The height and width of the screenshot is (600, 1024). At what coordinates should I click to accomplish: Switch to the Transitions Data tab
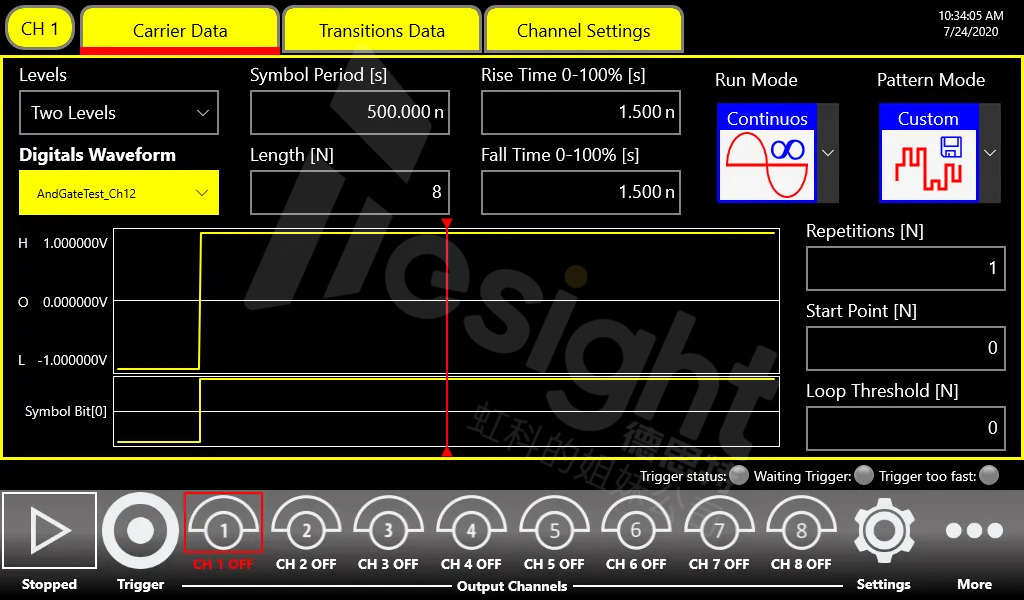coord(381,30)
